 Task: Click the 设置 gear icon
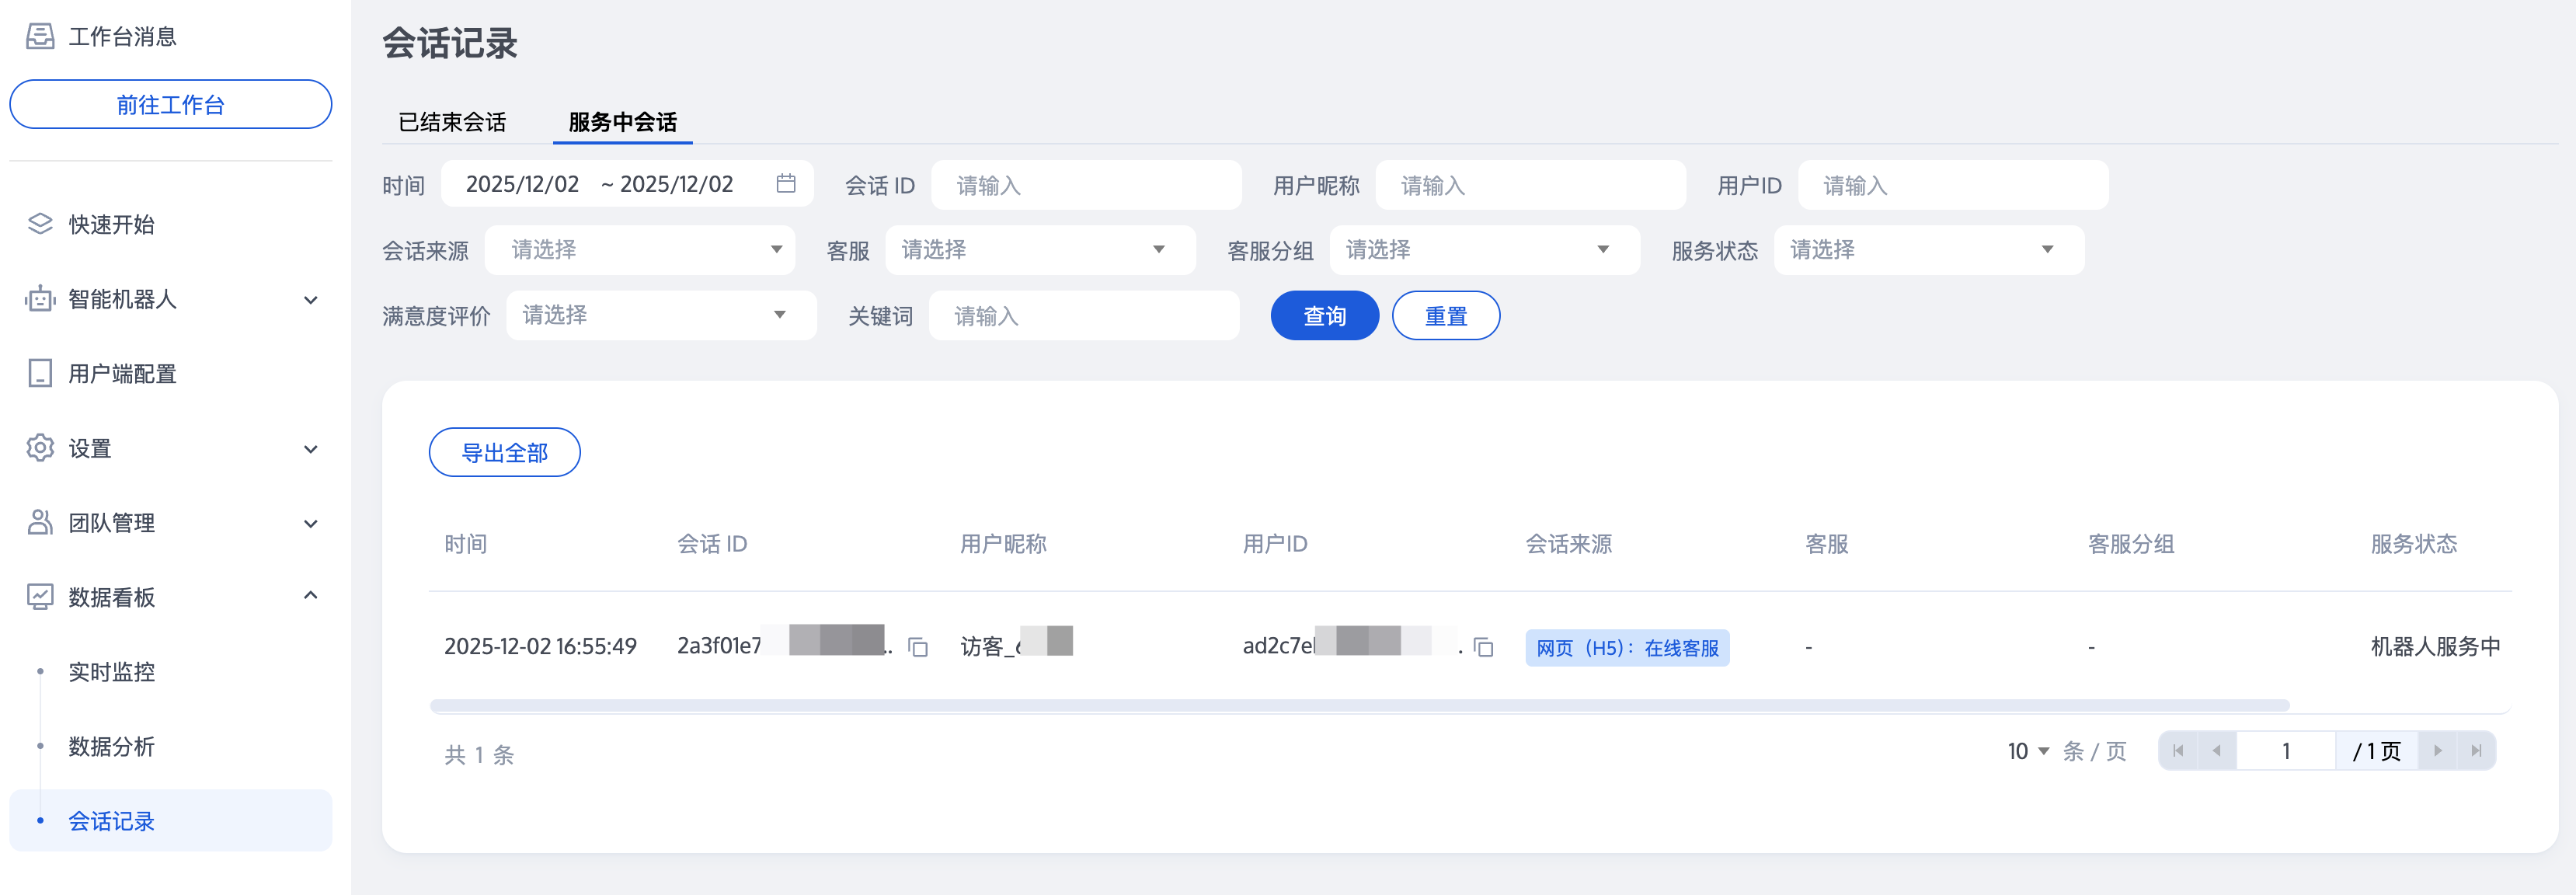40,448
